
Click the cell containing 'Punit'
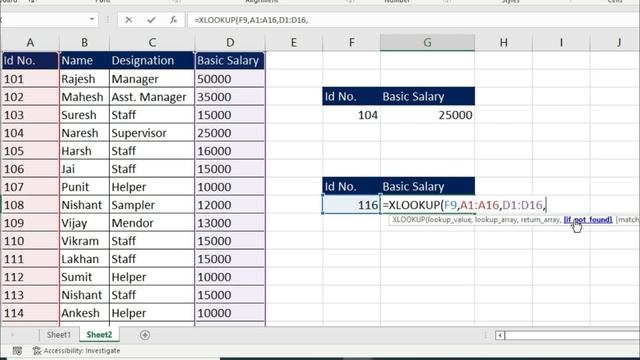(84, 187)
